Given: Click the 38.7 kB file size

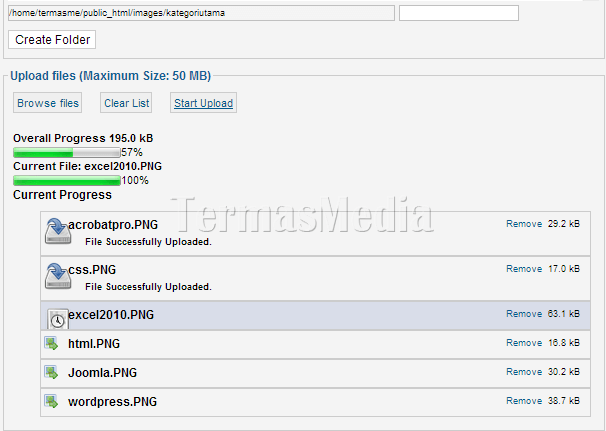Looking at the screenshot, I should pyautogui.click(x=563, y=400).
